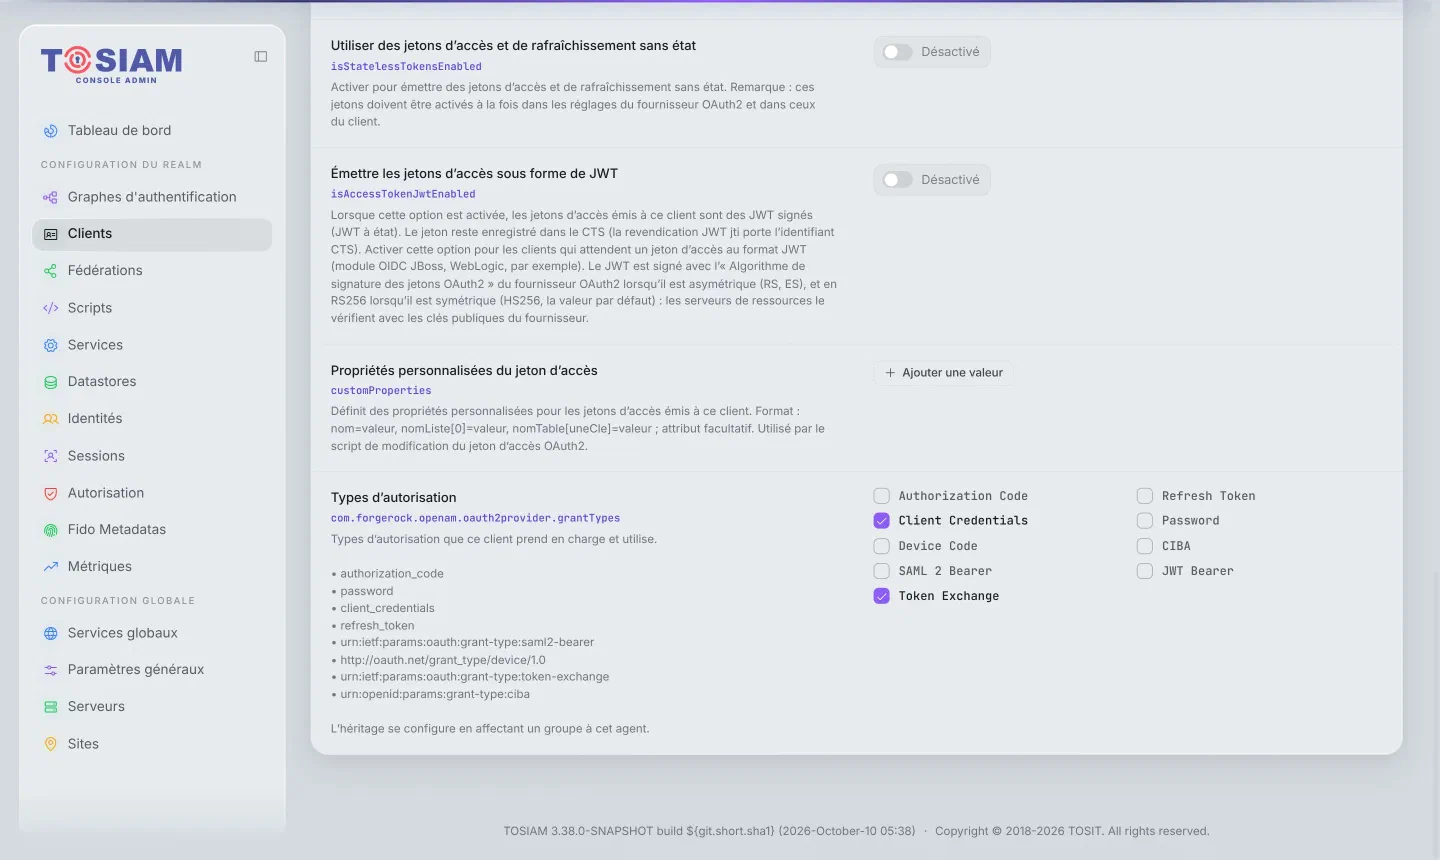The height and width of the screenshot is (860, 1440).
Task: Open the Autorisation sidebar entry
Action: click(152, 493)
